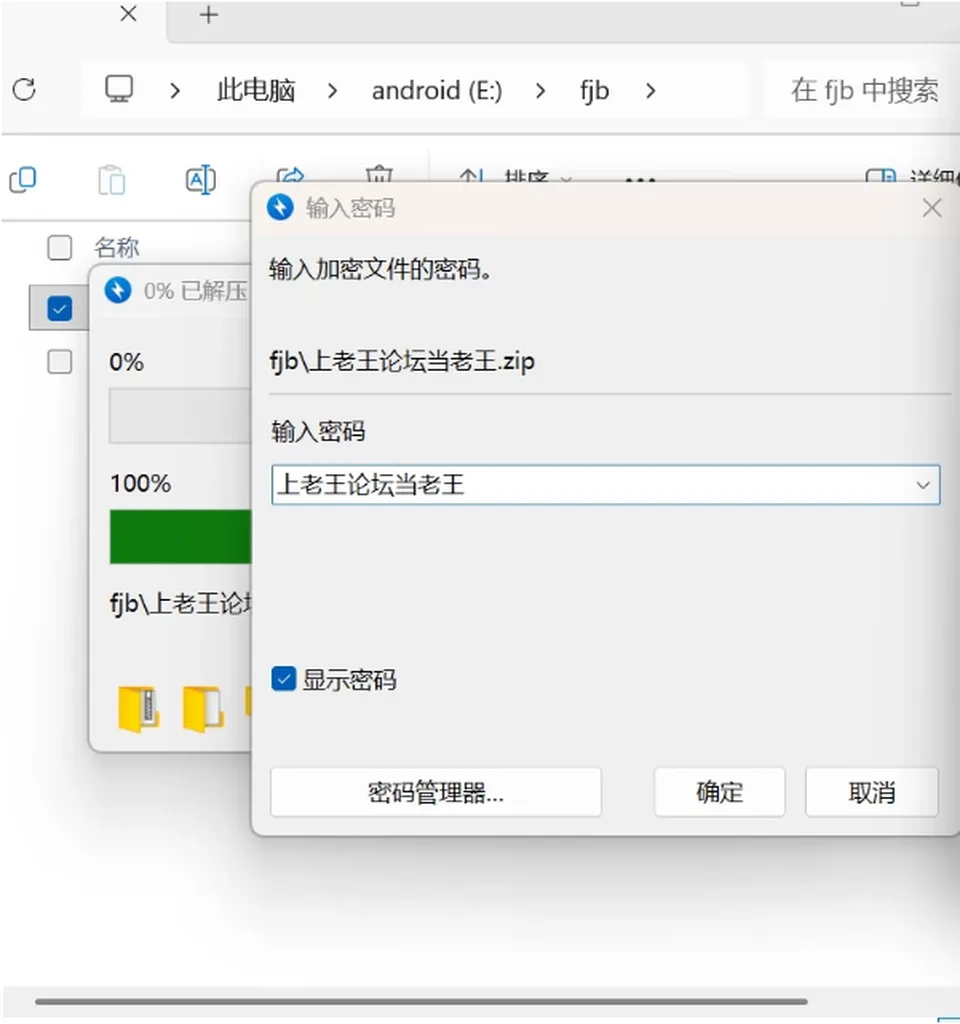Check the second file row checkbox

(59, 361)
